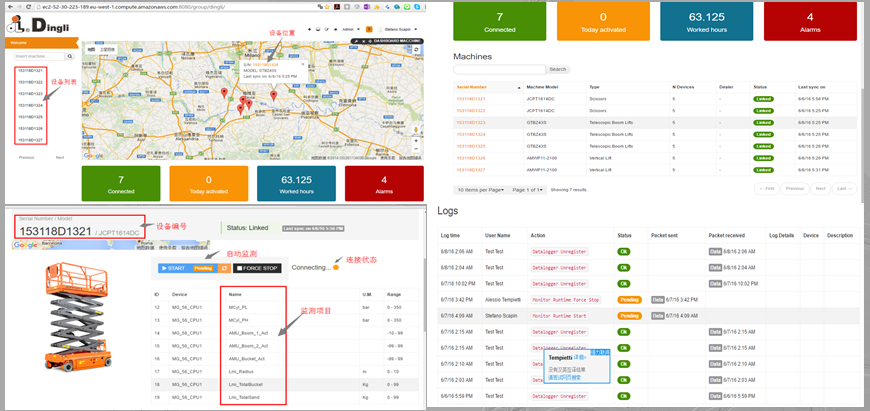Open the Admin dropdown menu

349,29
